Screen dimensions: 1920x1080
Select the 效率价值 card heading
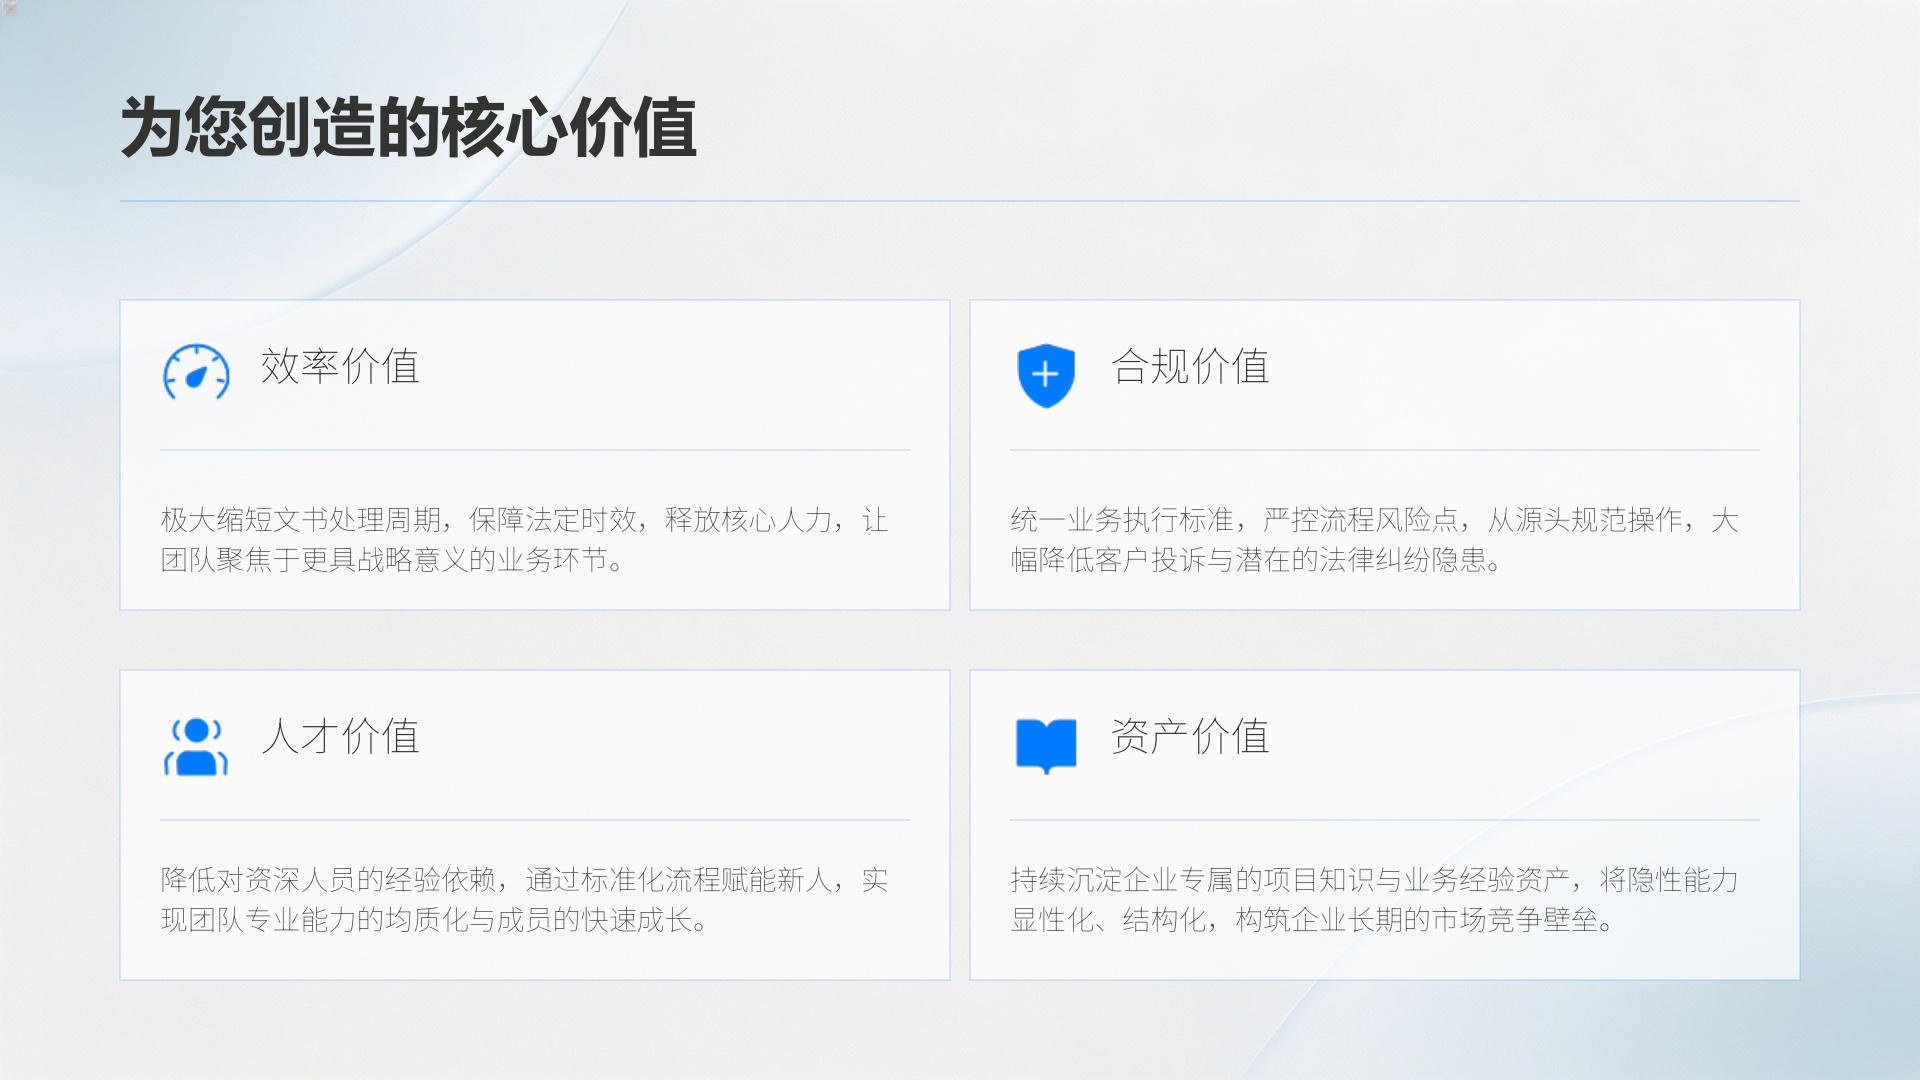[x=340, y=367]
